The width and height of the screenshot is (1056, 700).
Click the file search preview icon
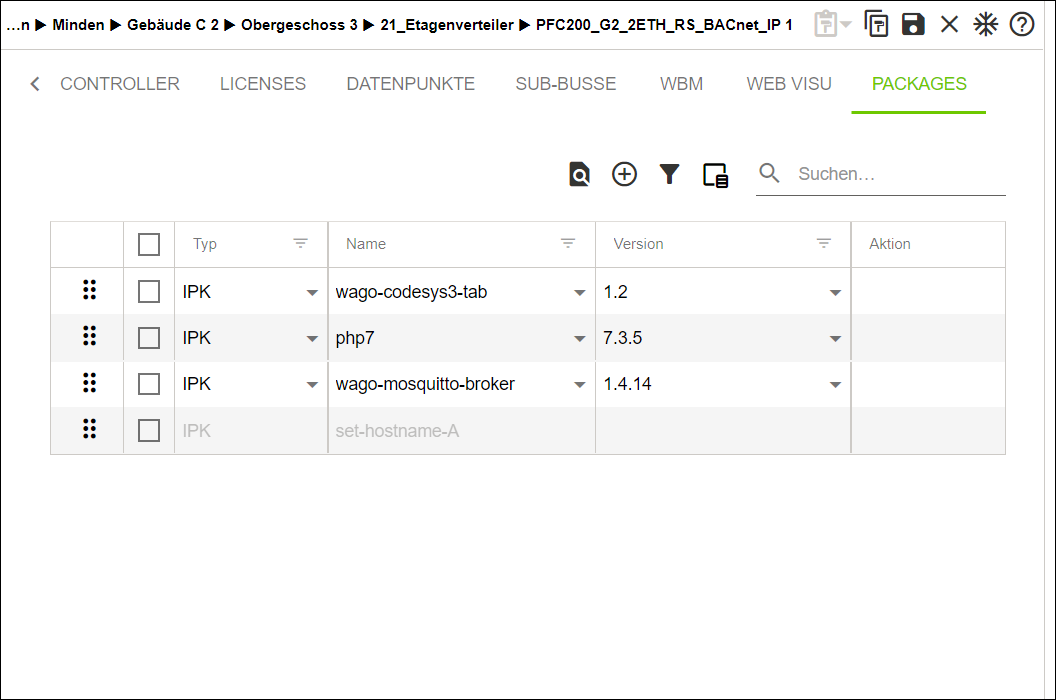(x=579, y=174)
